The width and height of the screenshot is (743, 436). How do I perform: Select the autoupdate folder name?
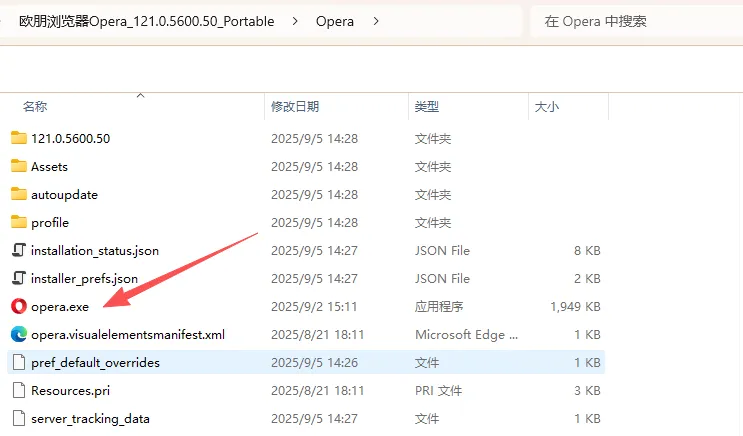[64, 194]
